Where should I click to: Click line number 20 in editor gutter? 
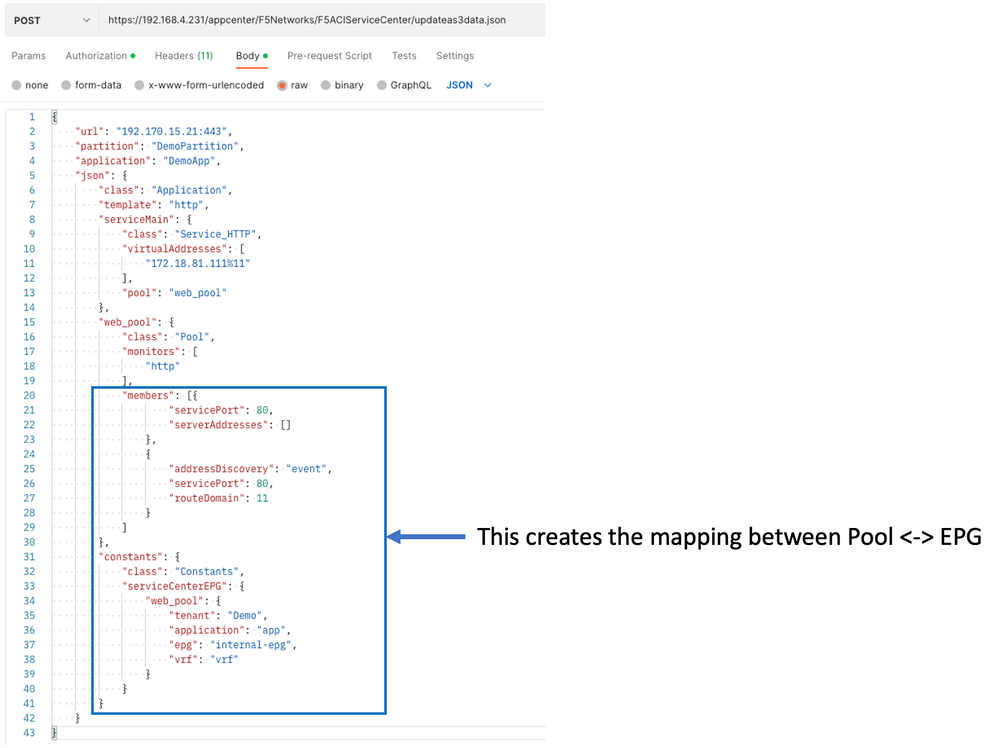tap(29, 395)
